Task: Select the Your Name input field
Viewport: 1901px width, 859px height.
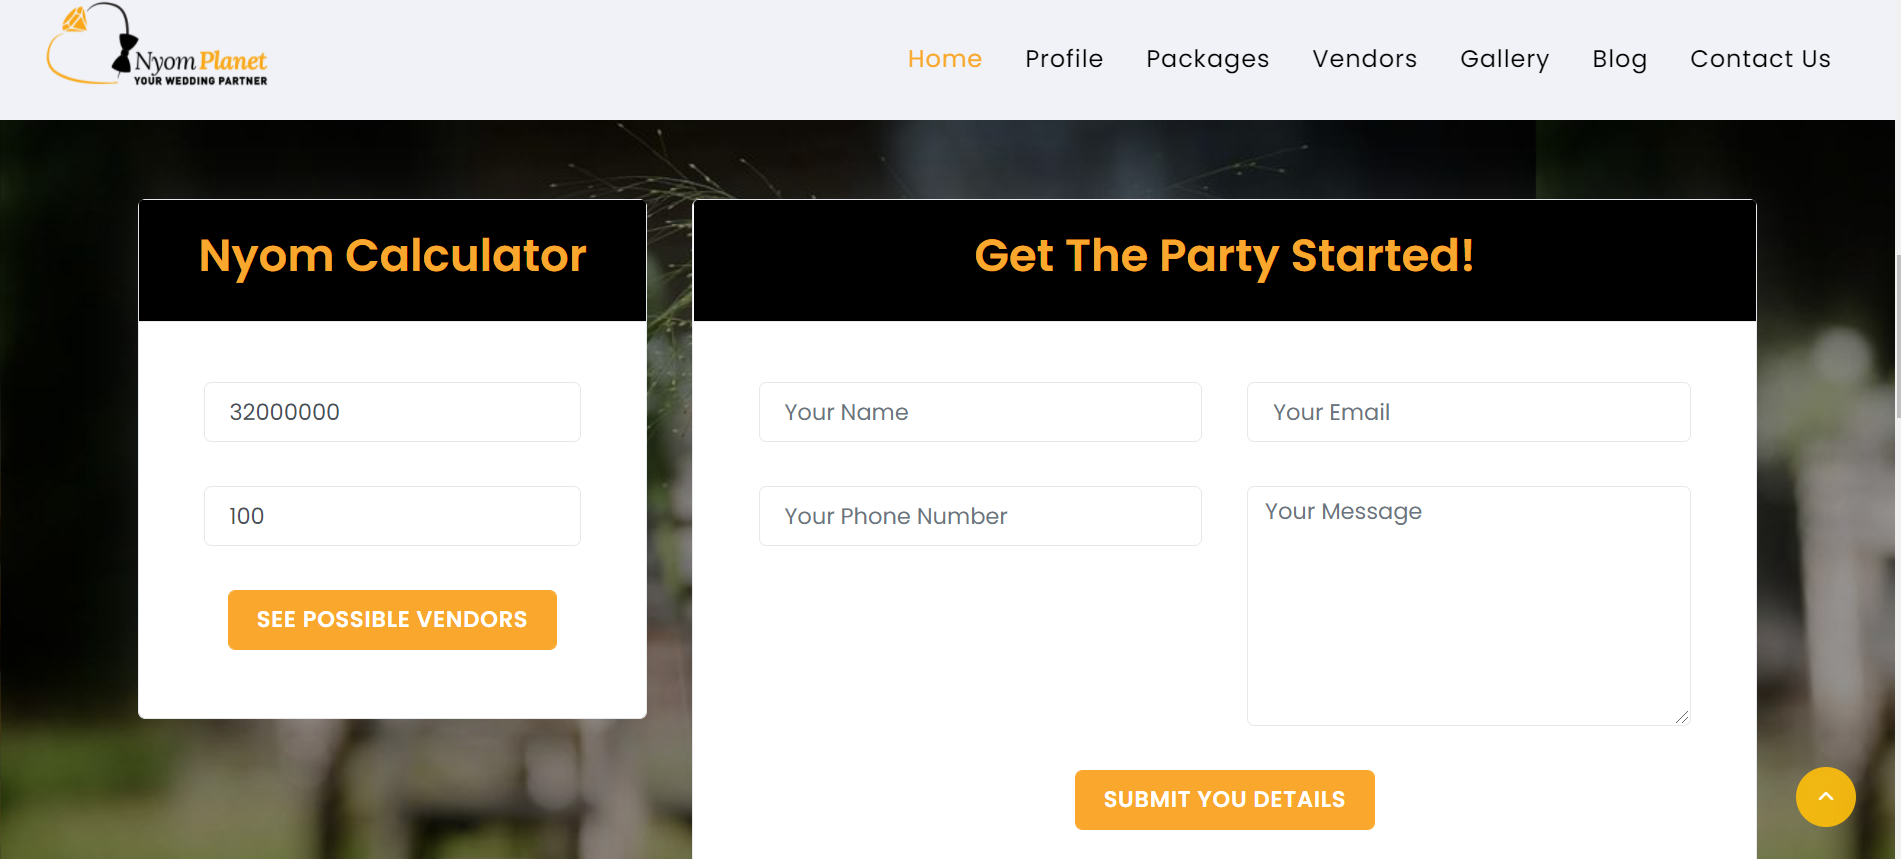Action: pyautogui.click(x=980, y=412)
